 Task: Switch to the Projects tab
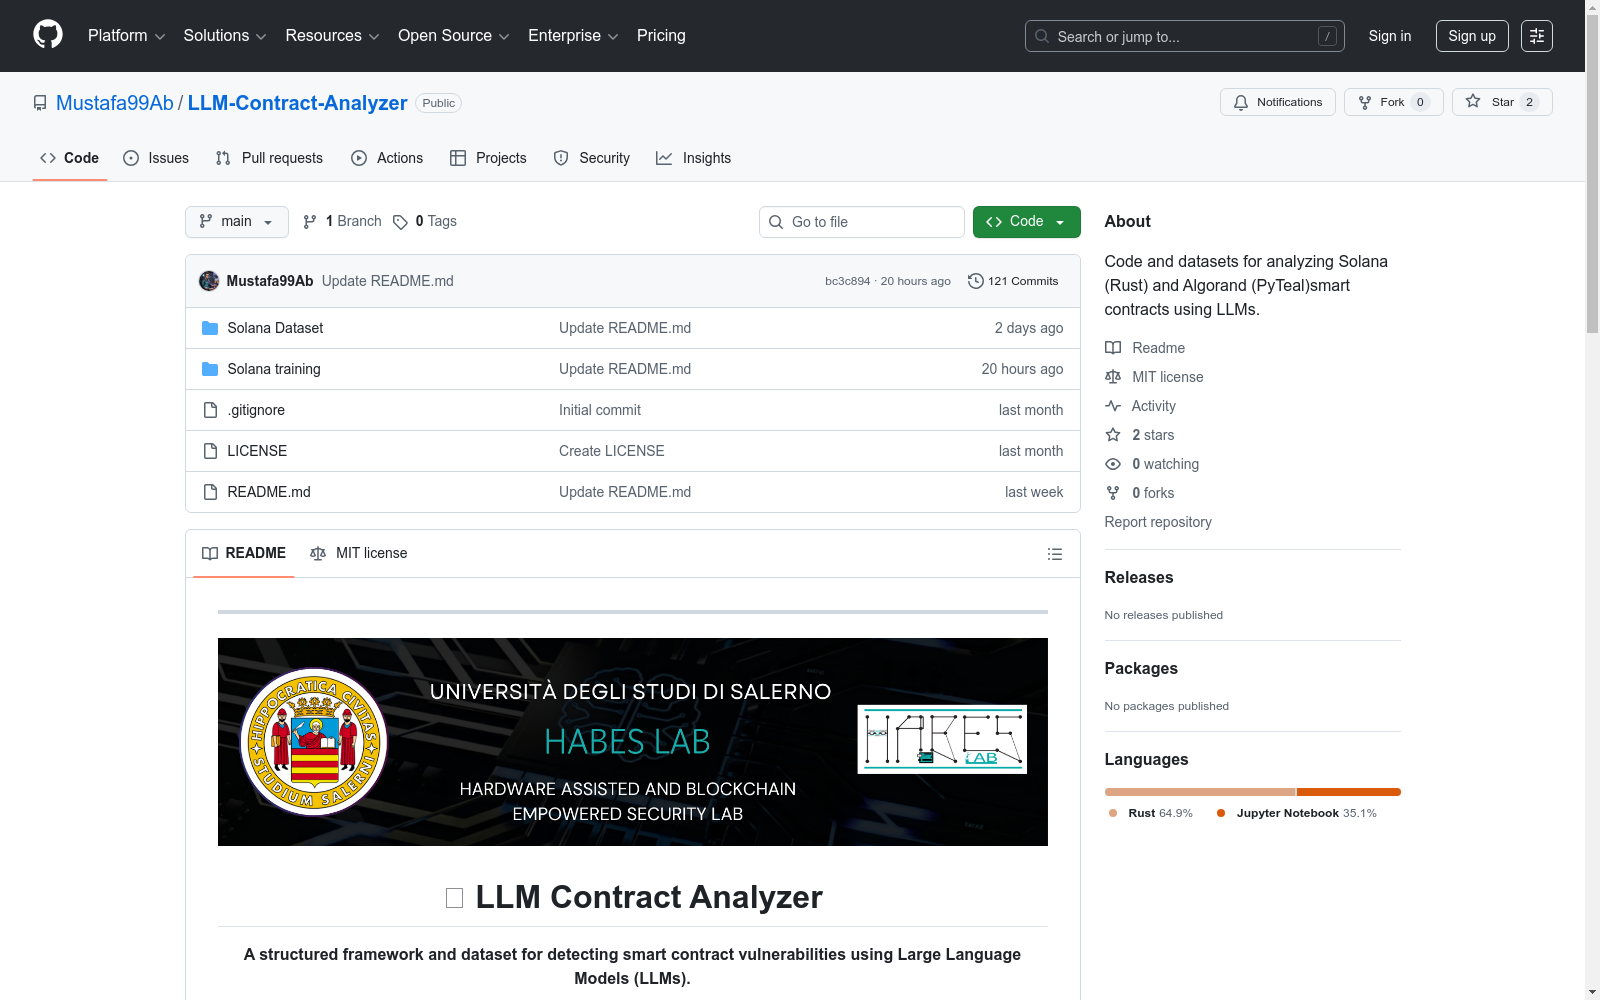pyautogui.click(x=488, y=158)
